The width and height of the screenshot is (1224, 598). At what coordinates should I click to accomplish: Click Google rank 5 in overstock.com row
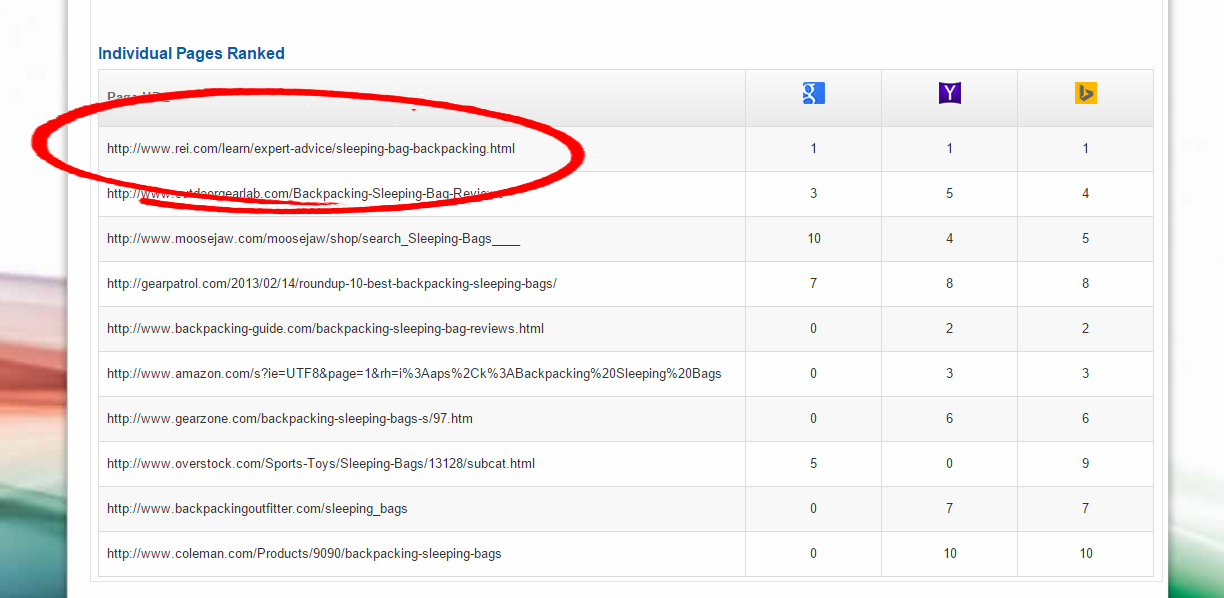click(814, 464)
